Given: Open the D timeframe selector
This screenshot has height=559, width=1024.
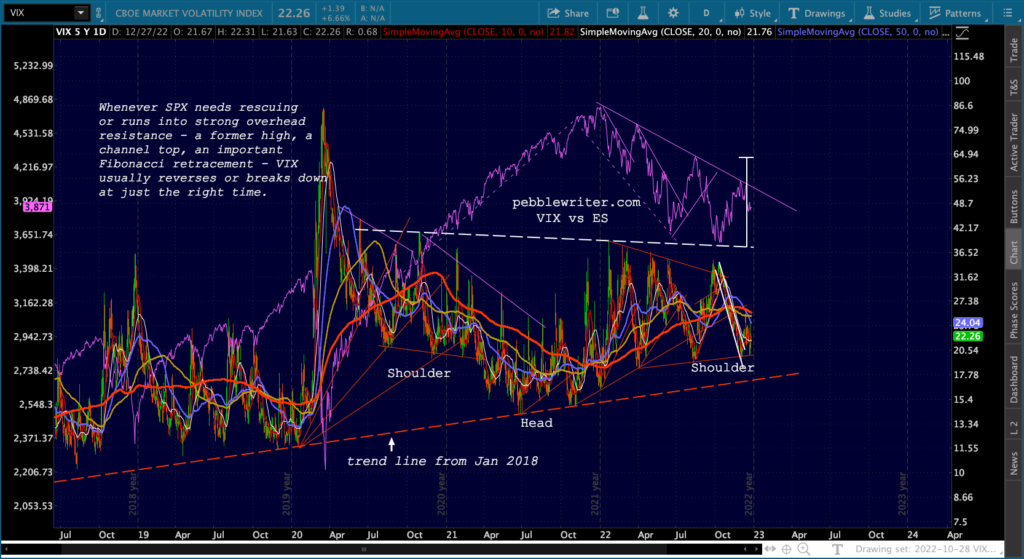Looking at the screenshot, I should tap(706, 13).
